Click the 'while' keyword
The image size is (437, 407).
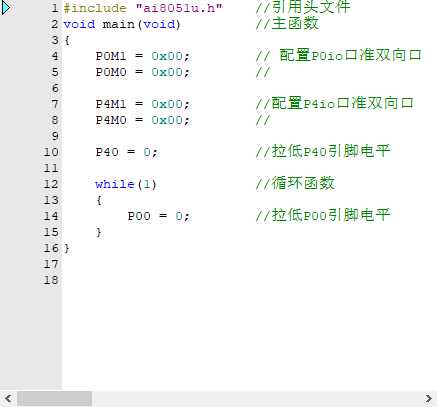click(x=115, y=184)
